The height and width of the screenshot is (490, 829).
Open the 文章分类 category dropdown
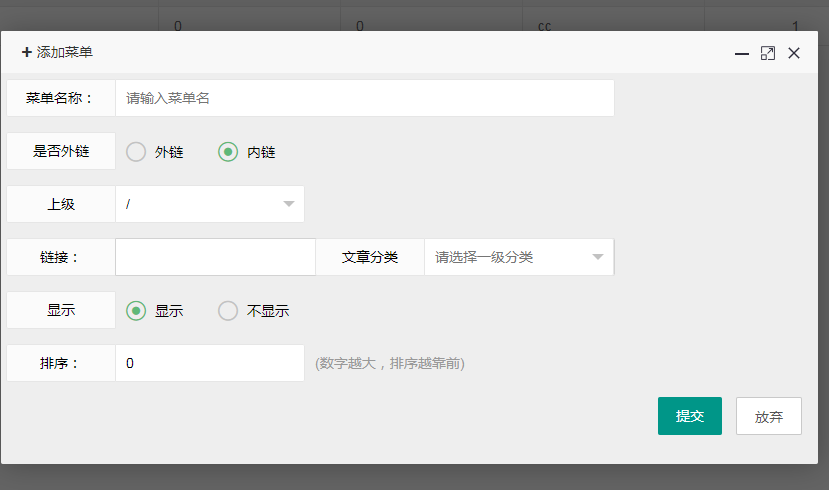pyautogui.click(x=519, y=257)
